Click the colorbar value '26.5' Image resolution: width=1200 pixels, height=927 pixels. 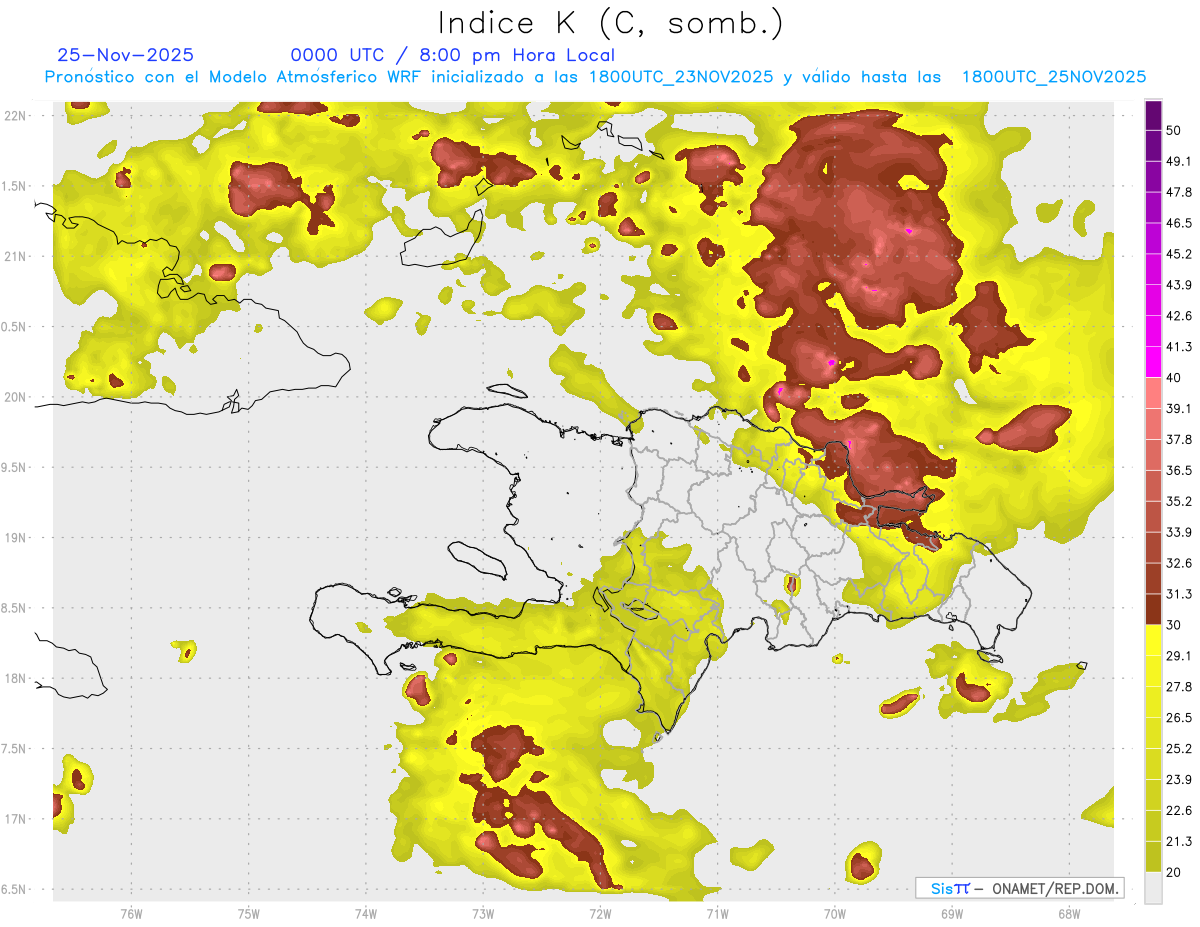point(1179,717)
